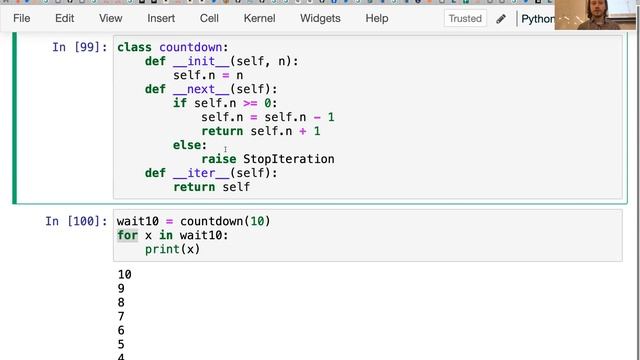Open the File menu

[22, 18]
